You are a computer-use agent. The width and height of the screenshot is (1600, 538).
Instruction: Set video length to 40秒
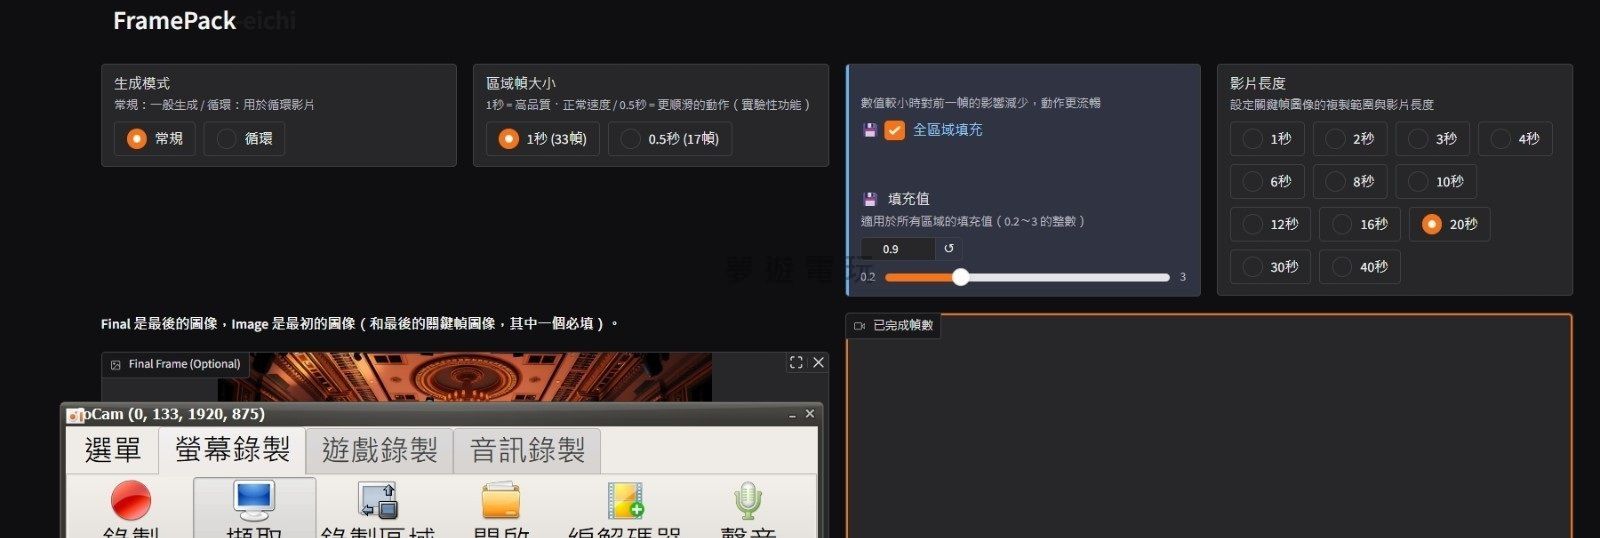(x=1360, y=267)
